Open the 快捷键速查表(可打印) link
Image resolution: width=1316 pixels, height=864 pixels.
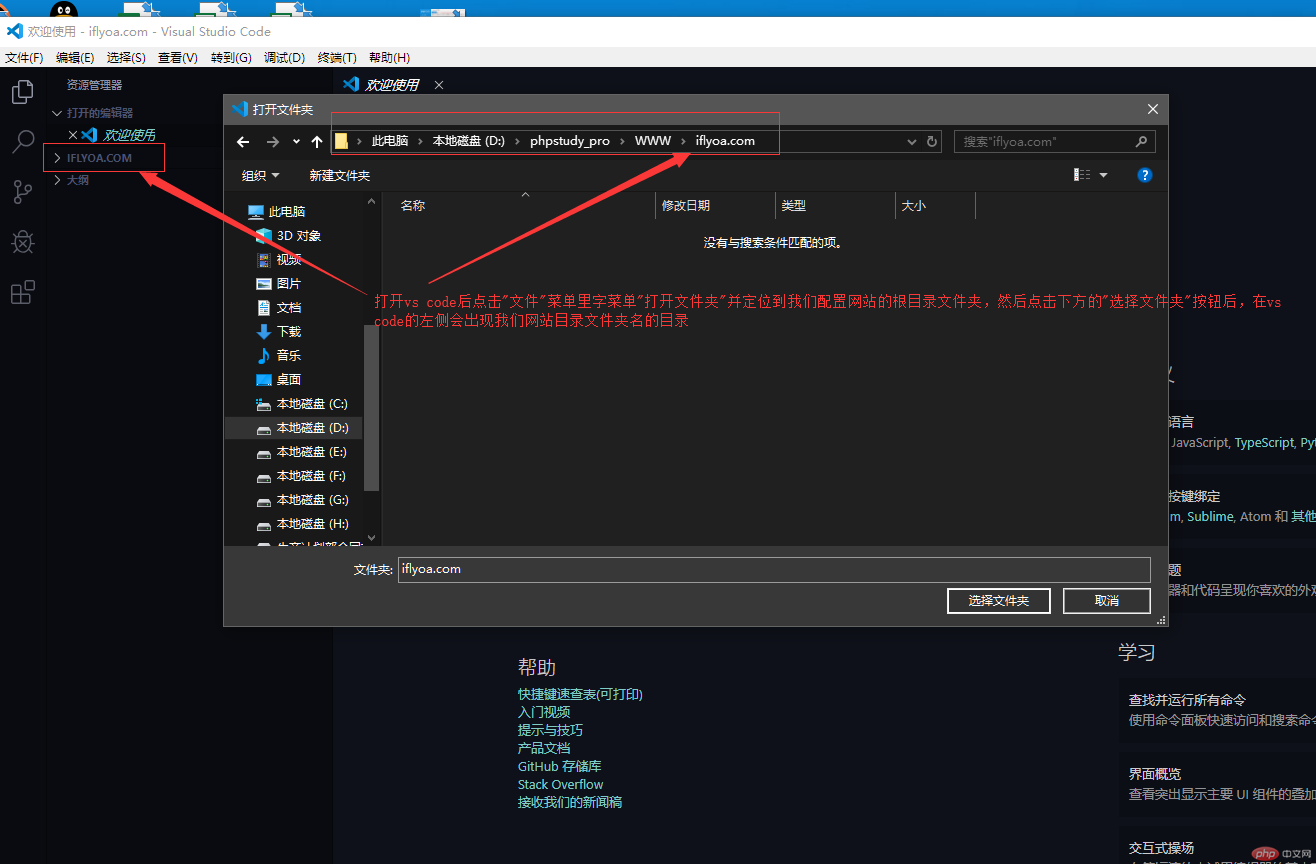(580, 694)
